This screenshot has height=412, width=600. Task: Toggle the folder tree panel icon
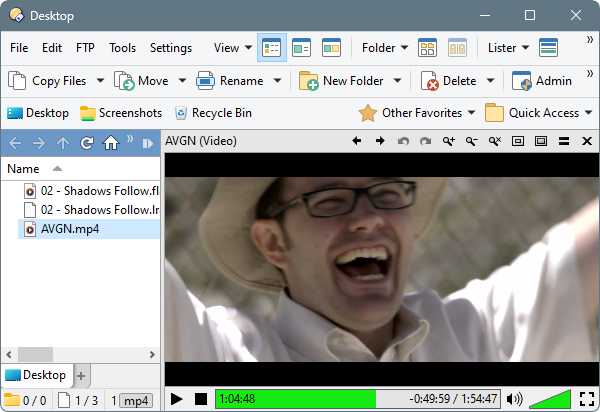[301, 48]
